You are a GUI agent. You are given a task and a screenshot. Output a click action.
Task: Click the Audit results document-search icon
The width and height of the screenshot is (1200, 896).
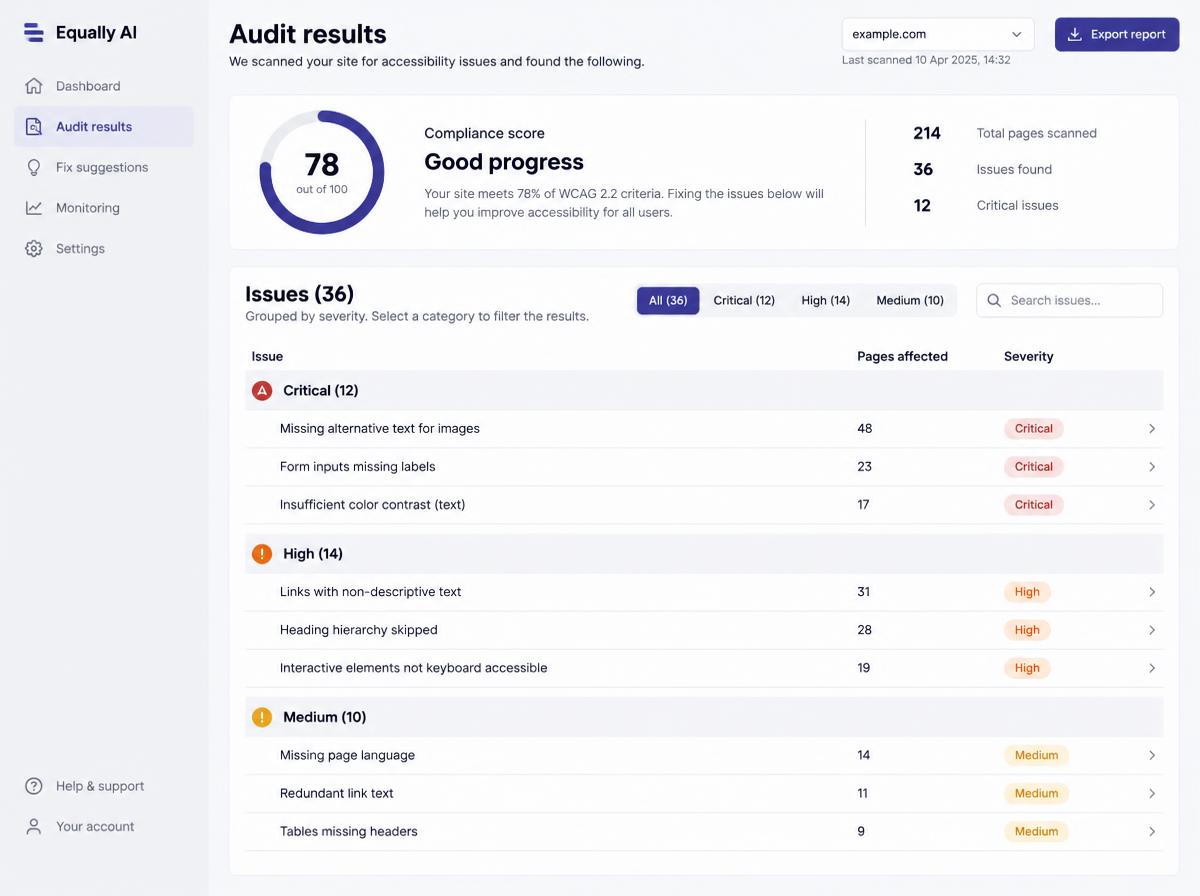click(x=34, y=127)
